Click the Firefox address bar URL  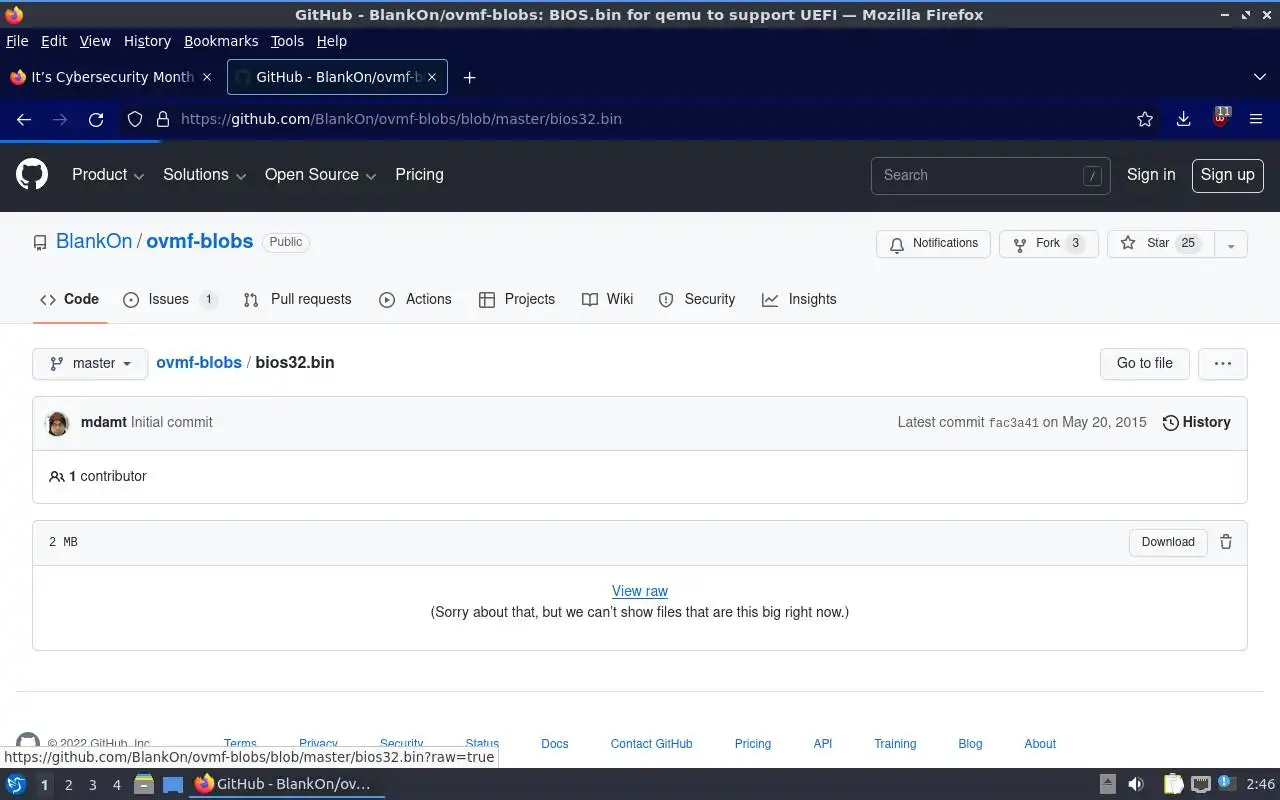click(401, 119)
